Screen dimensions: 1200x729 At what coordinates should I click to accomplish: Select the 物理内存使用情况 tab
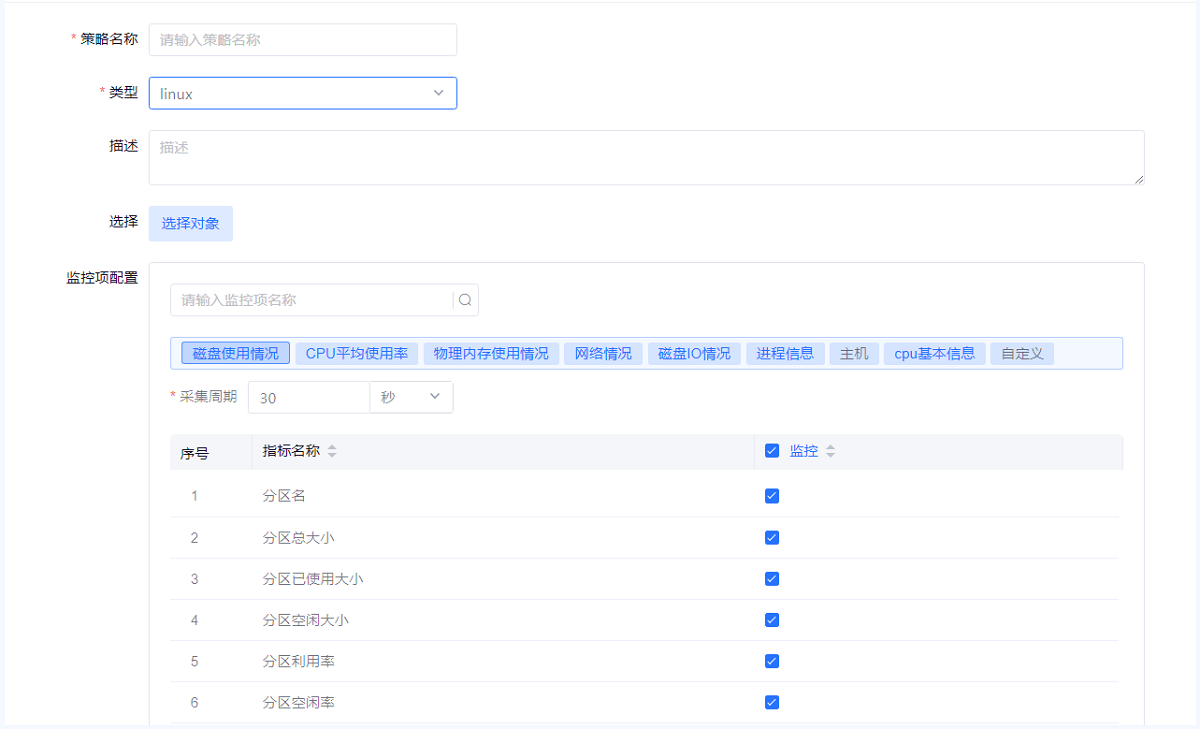point(491,353)
